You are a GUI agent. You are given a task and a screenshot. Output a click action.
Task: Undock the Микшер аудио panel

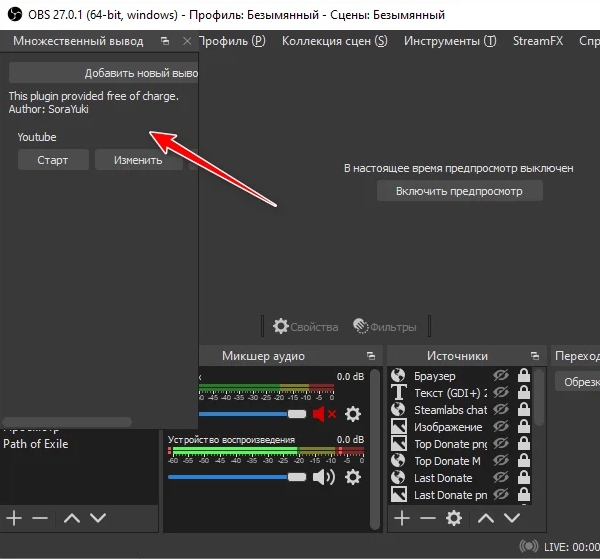tap(371, 356)
